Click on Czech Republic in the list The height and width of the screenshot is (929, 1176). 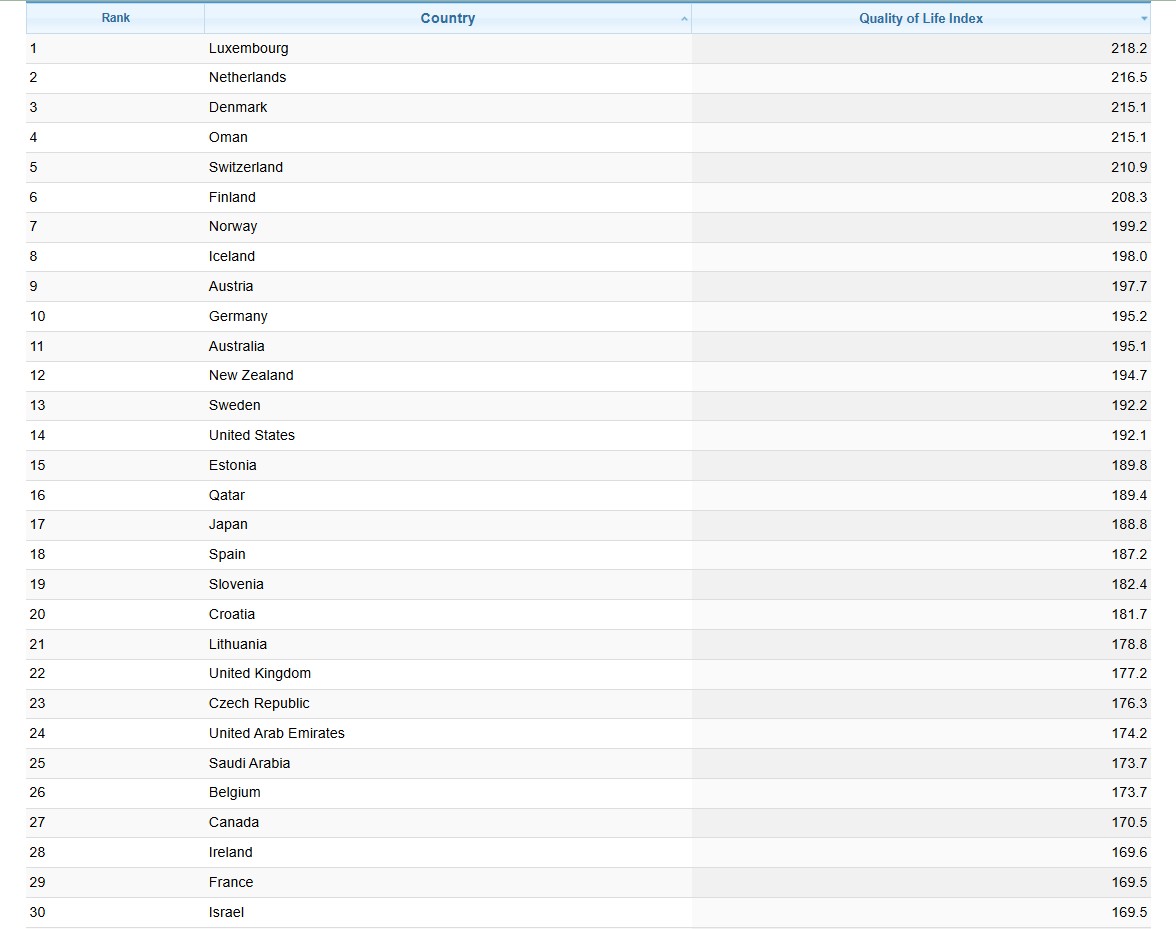(x=259, y=703)
